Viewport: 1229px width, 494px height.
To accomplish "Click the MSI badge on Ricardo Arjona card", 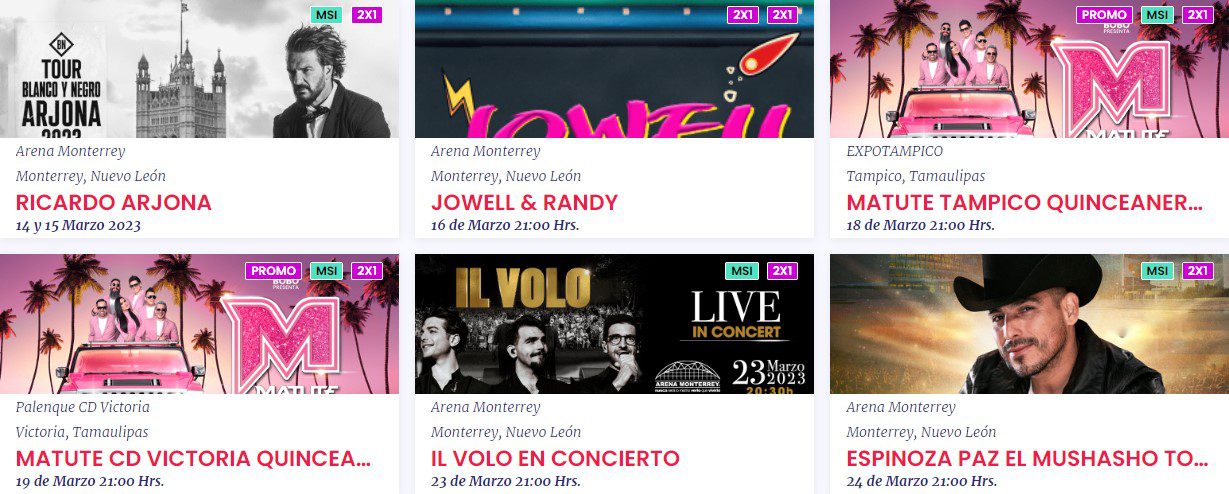I will click(x=326, y=15).
